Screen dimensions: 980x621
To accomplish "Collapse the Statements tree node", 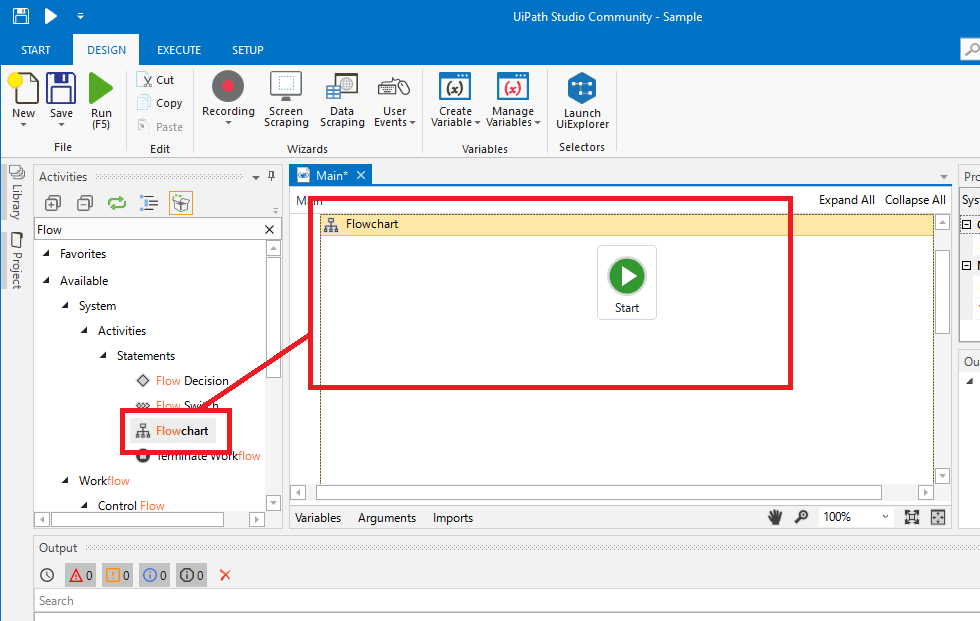I will (x=103, y=356).
